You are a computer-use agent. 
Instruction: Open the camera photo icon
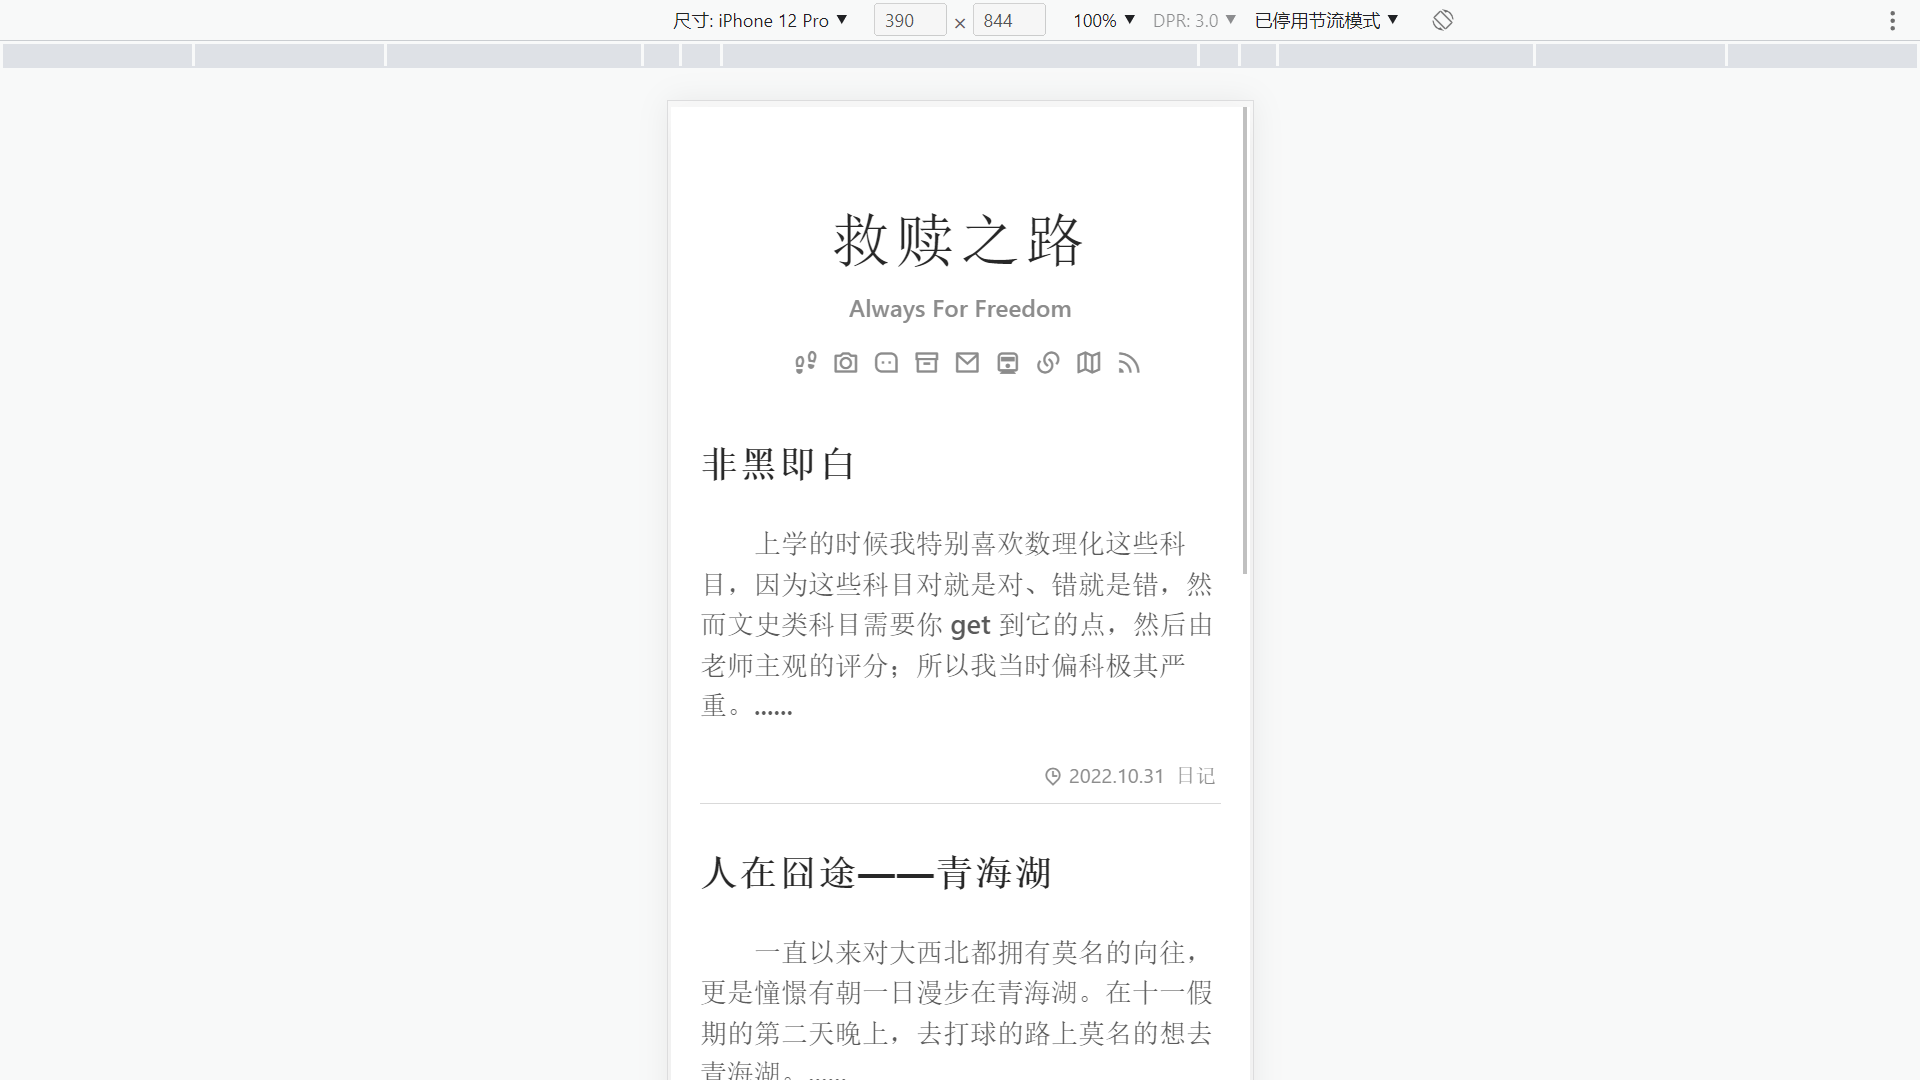(x=846, y=363)
